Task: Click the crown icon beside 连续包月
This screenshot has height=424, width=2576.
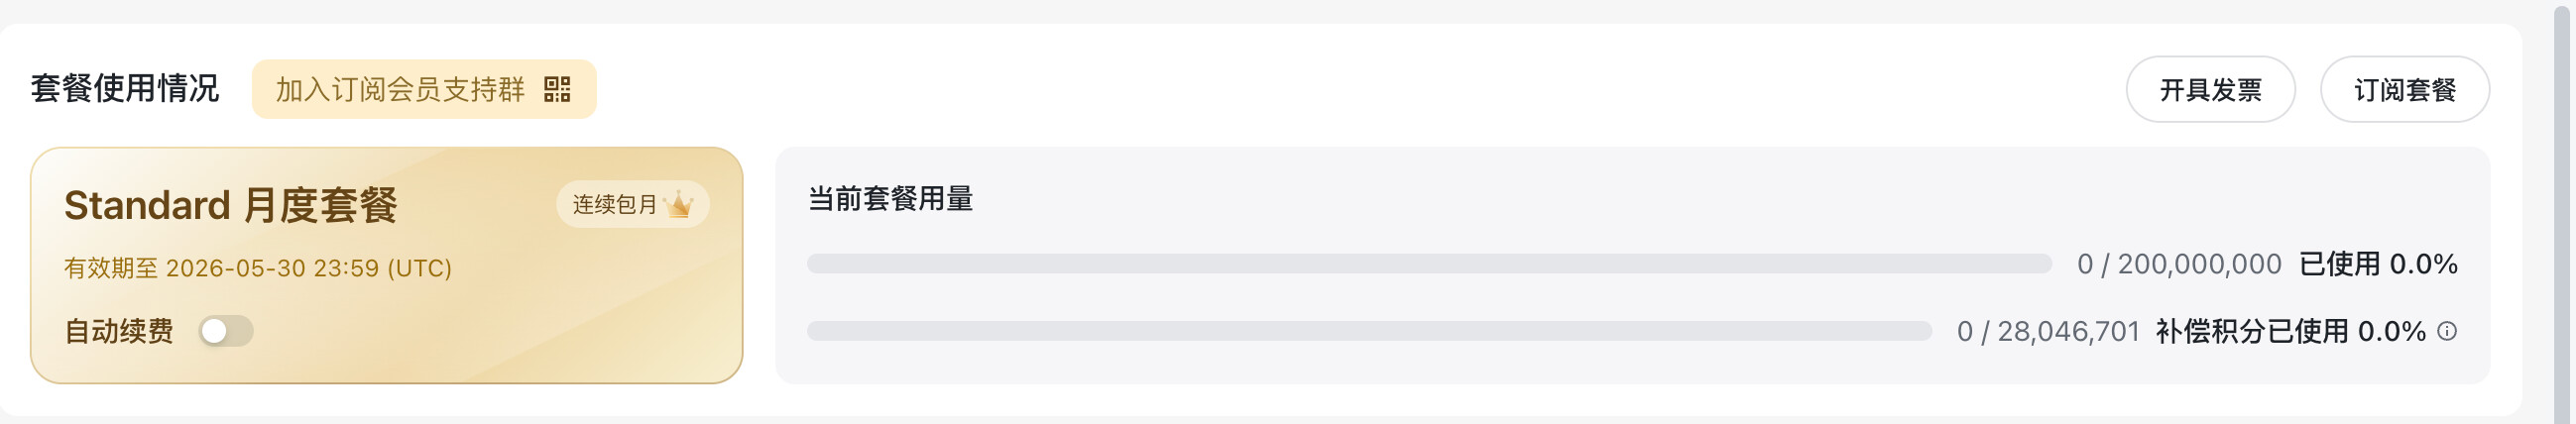Action: [x=679, y=204]
